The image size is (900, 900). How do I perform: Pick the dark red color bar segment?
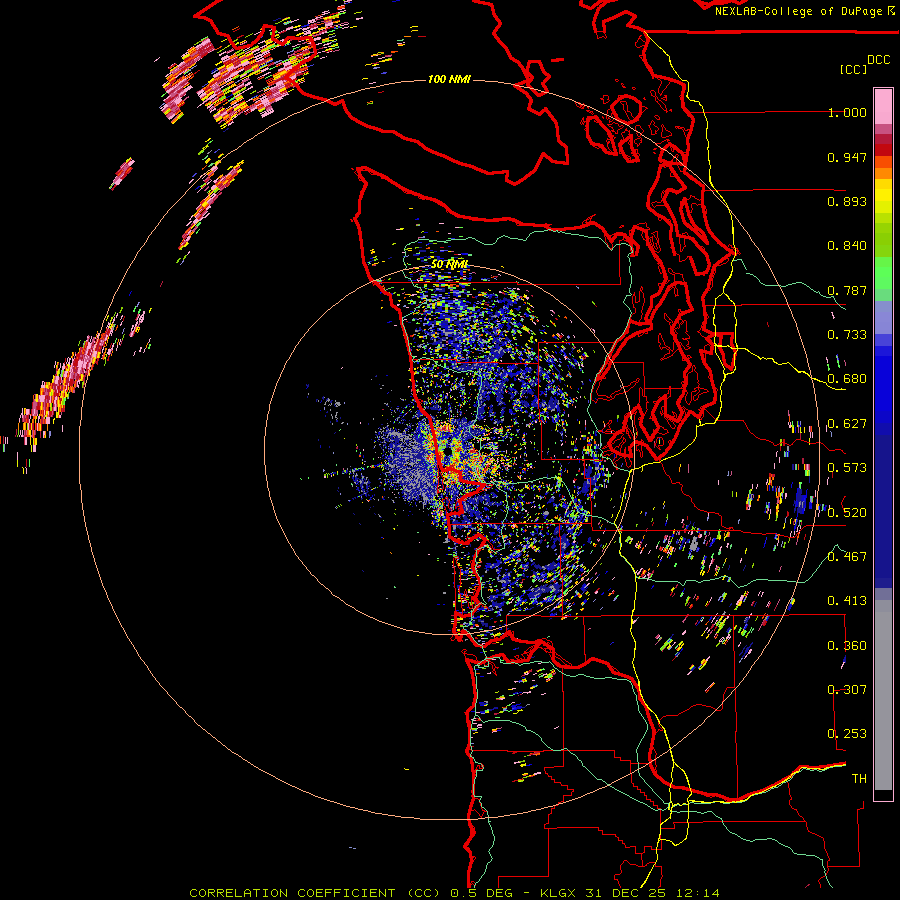[883, 150]
